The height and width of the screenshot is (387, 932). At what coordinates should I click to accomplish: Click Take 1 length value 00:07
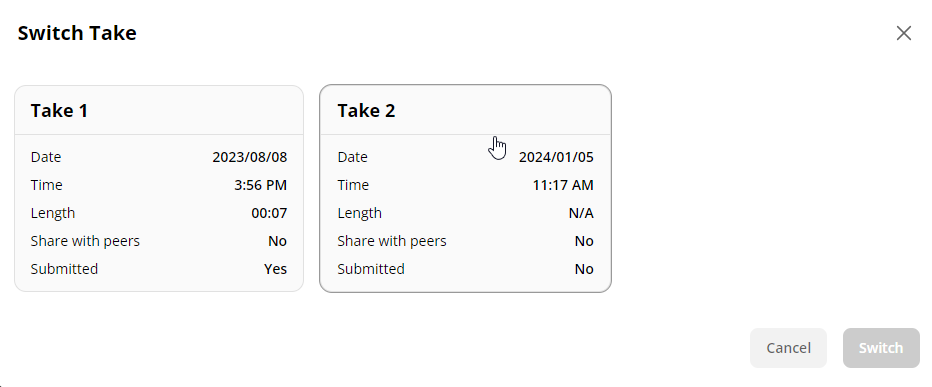269,213
